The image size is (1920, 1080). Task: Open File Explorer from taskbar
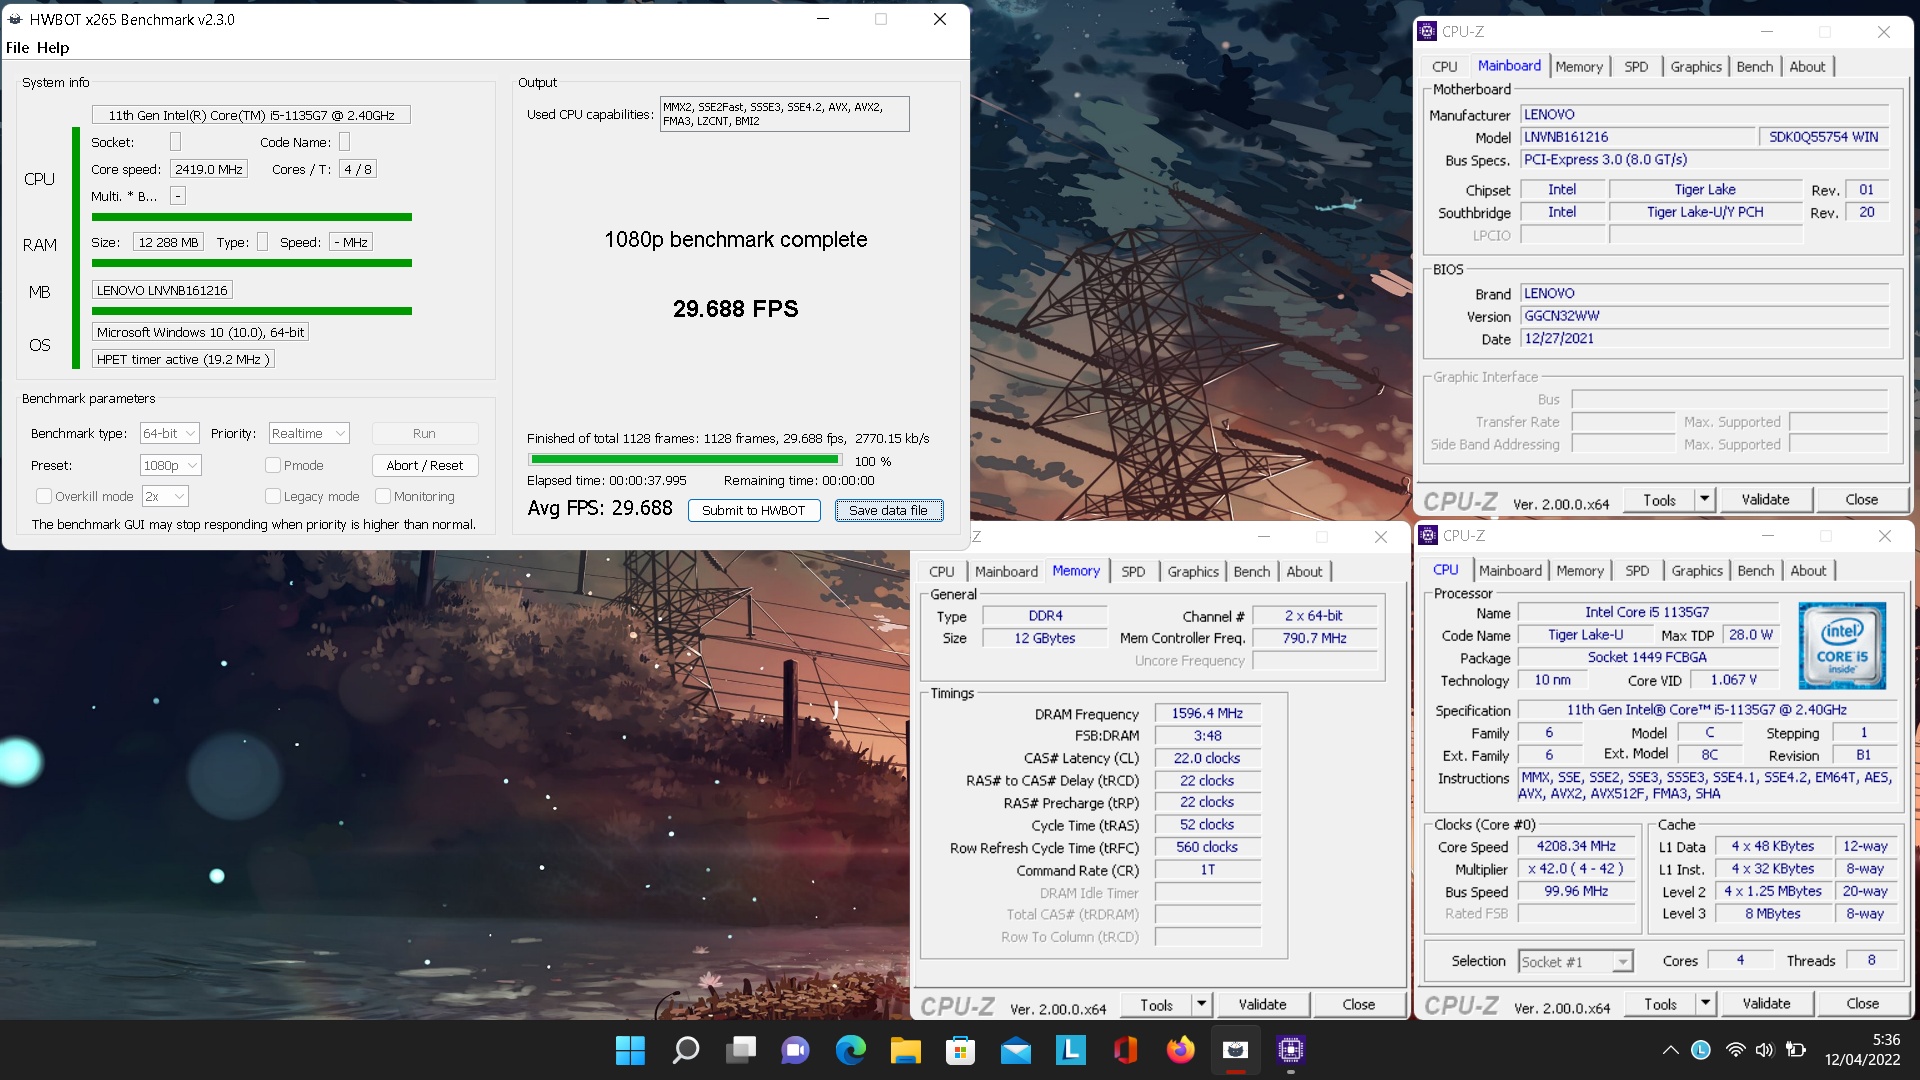click(x=906, y=1050)
